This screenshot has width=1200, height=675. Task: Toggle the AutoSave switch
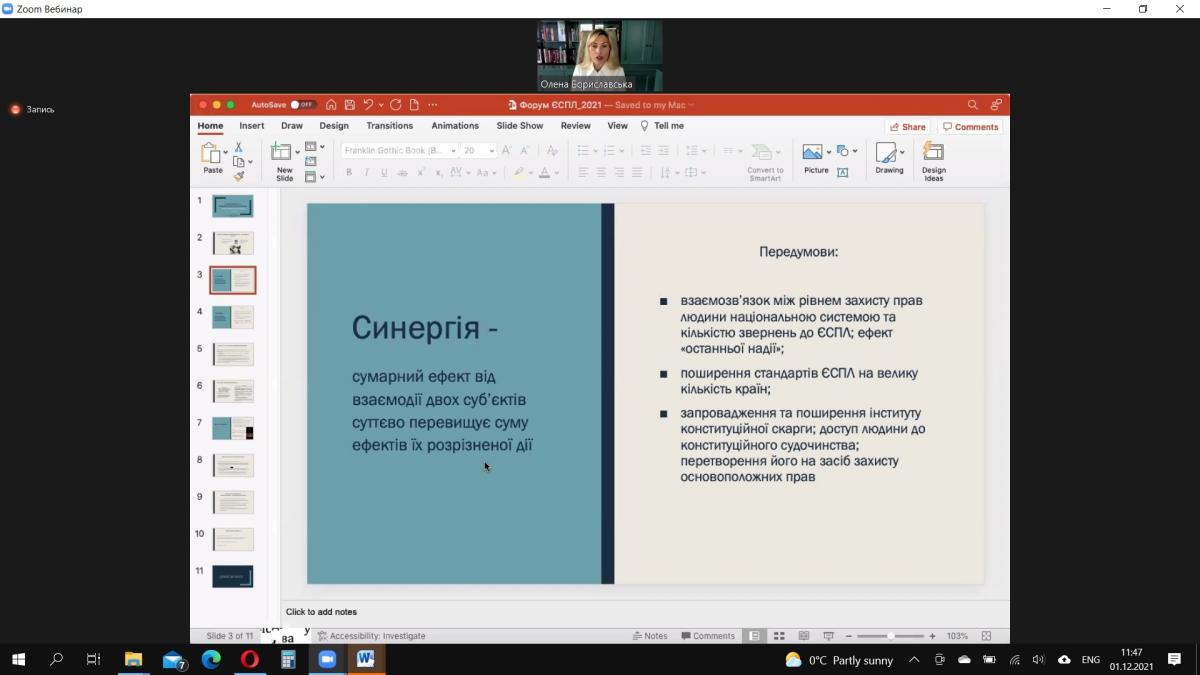point(302,105)
